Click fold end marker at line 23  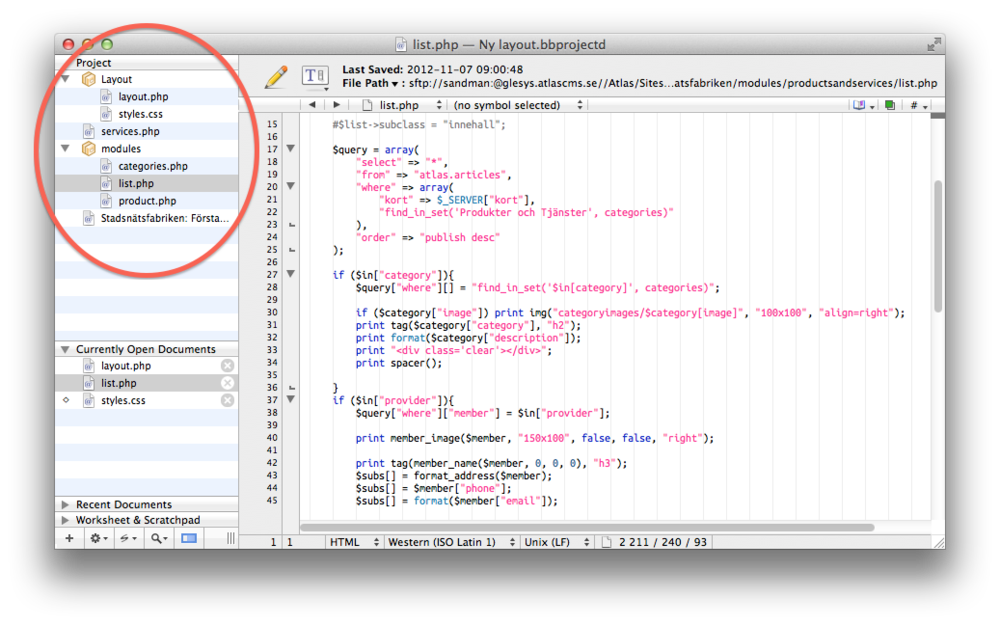pyautogui.click(x=292, y=224)
